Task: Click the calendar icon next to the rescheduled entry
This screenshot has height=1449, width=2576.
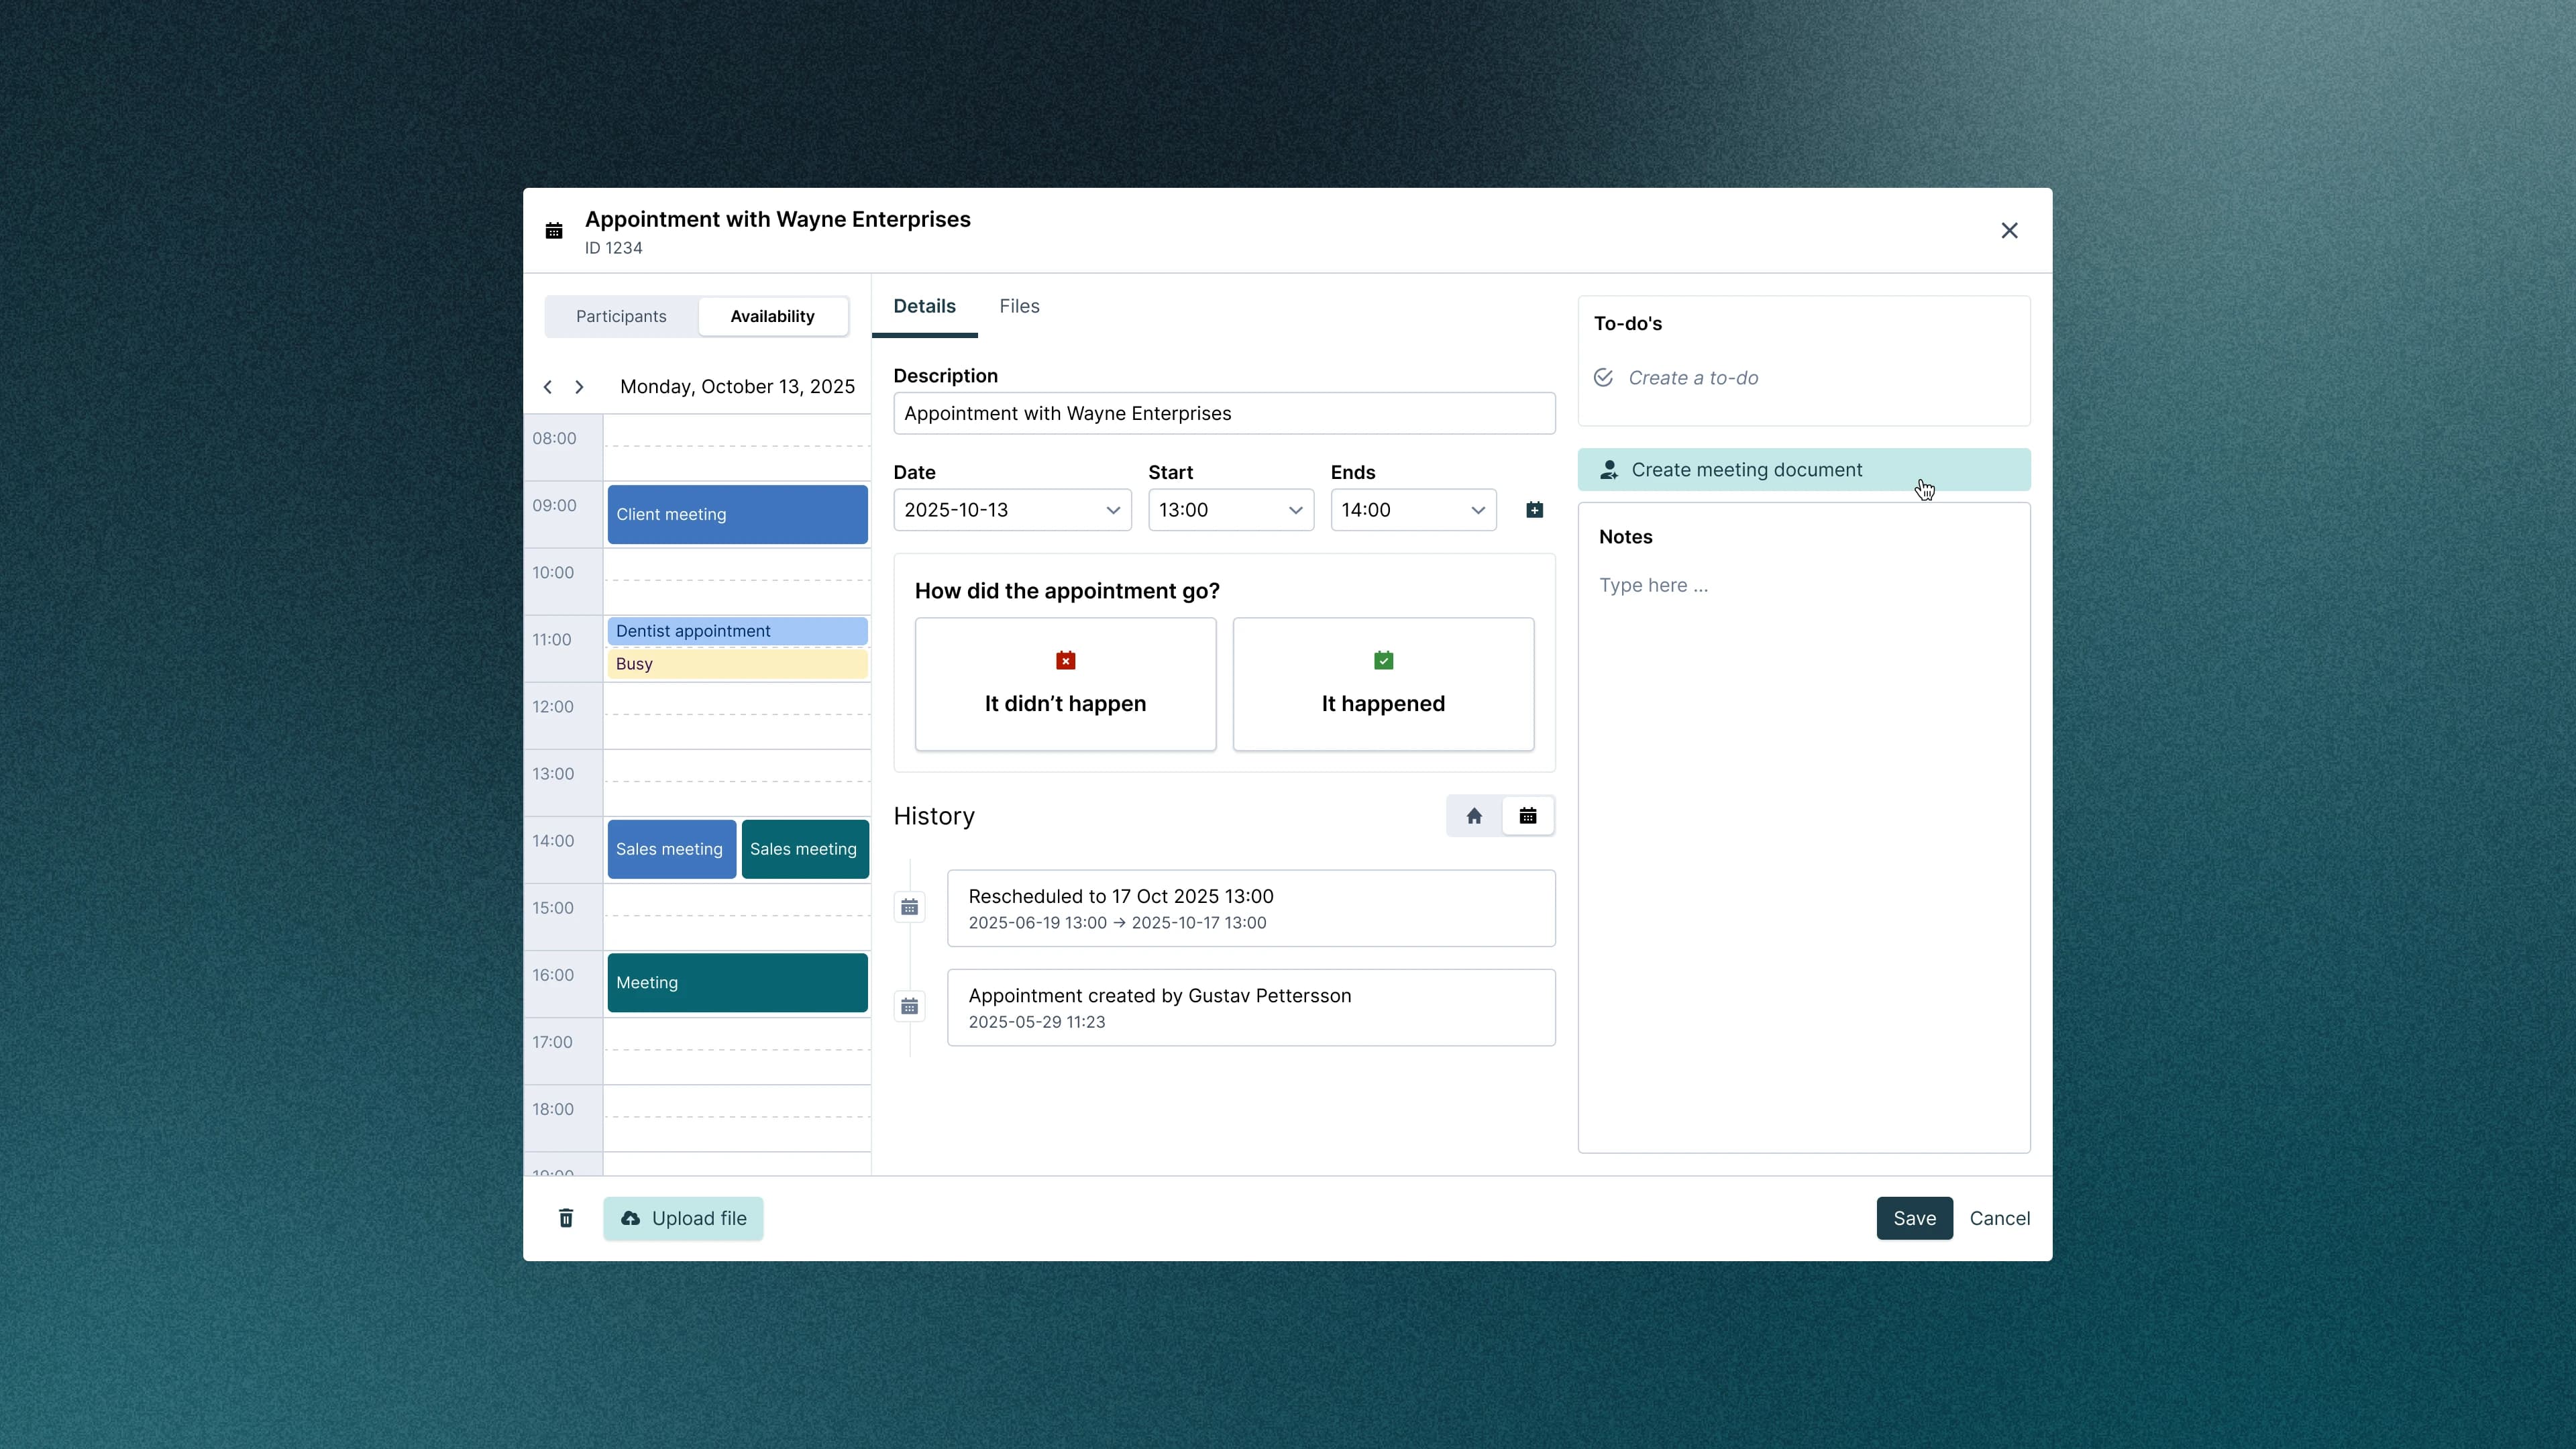Action: point(909,907)
